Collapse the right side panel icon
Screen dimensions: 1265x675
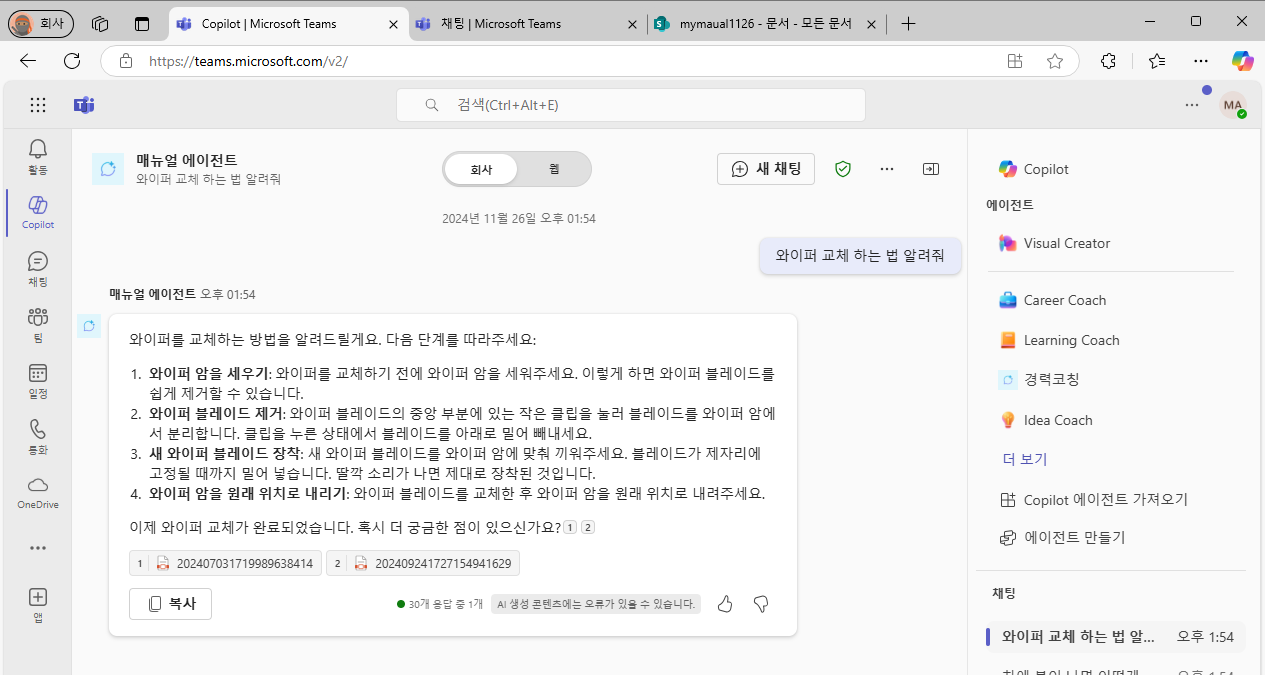click(931, 169)
